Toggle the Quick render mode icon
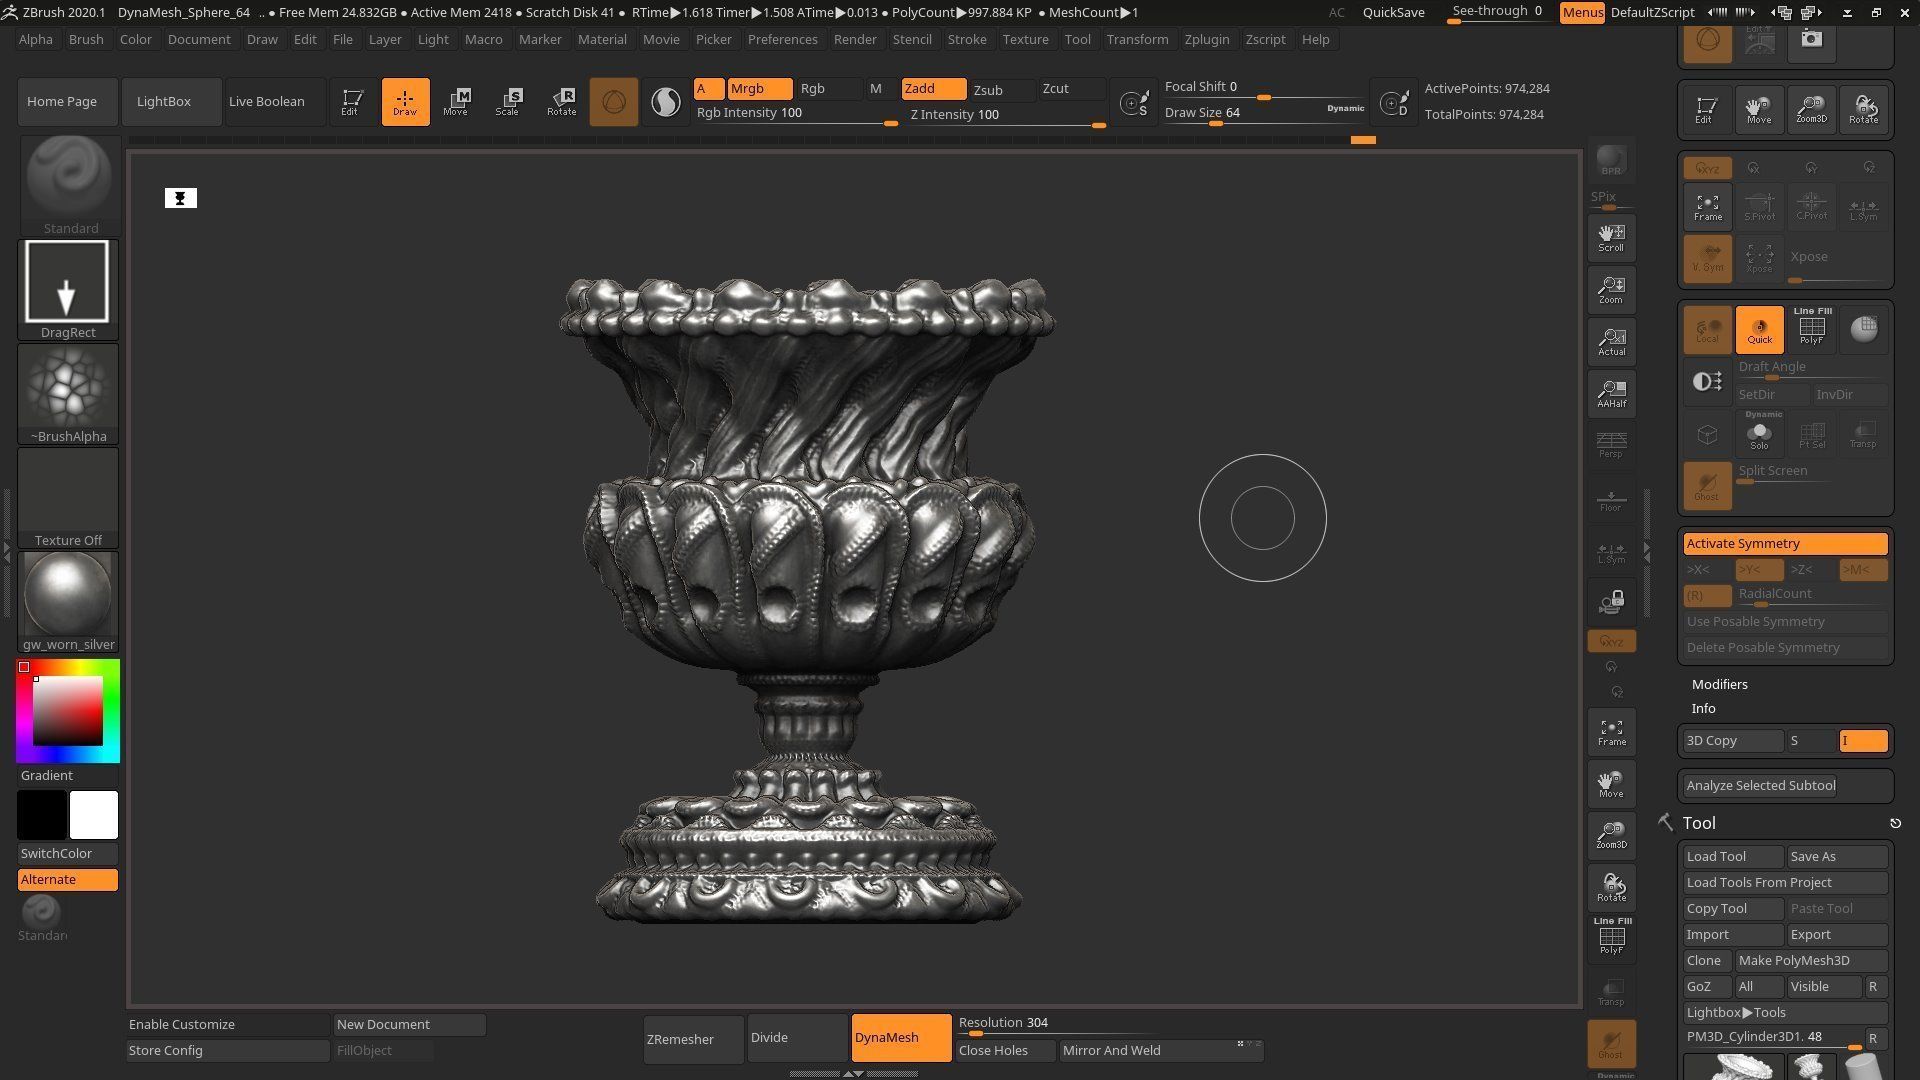 [1759, 330]
